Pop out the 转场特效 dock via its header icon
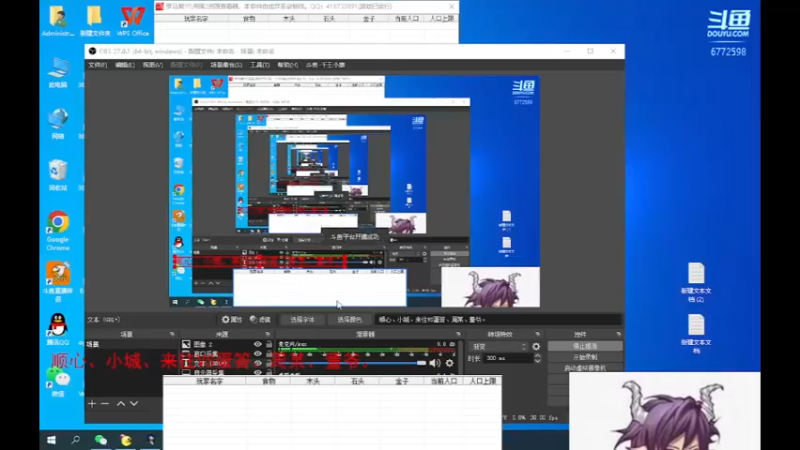 coord(537,334)
